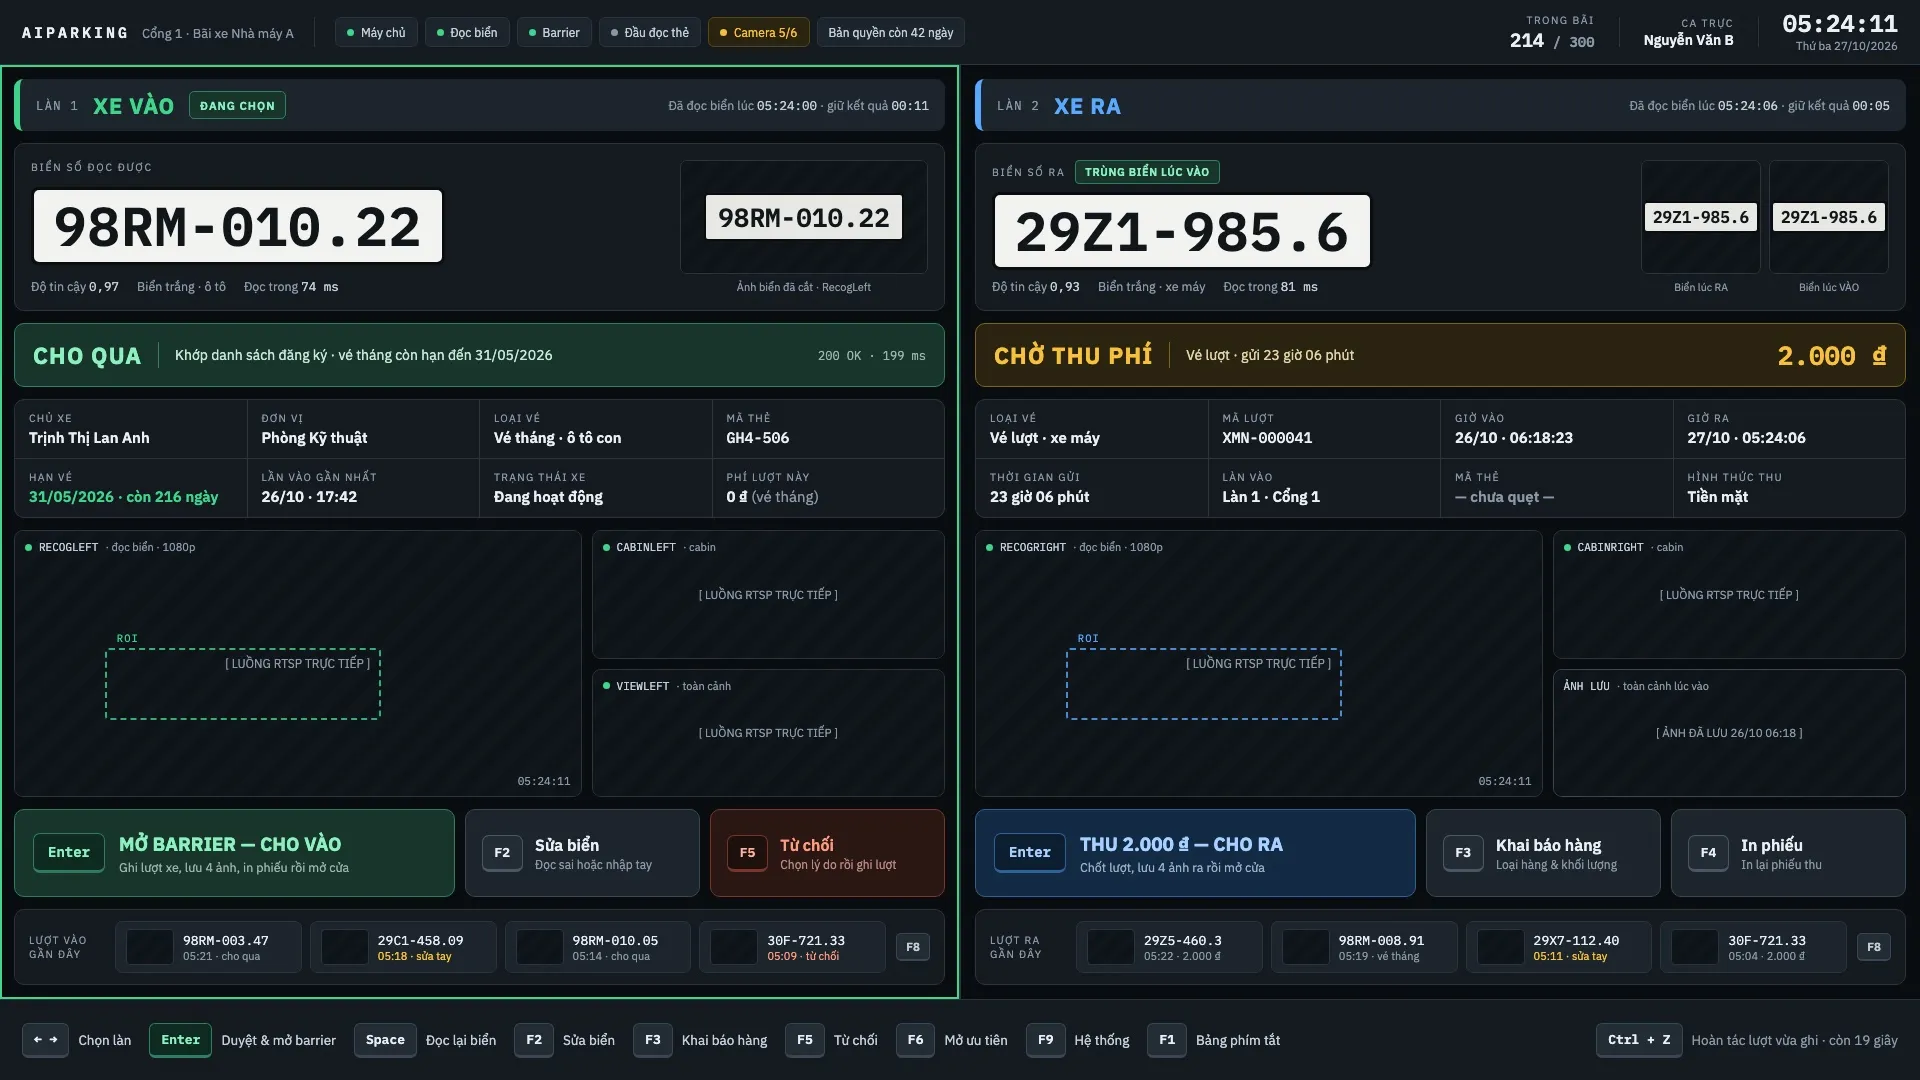Open recent exit 29X7-112.40
The image size is (1920, 1080).
point(1558,947)
